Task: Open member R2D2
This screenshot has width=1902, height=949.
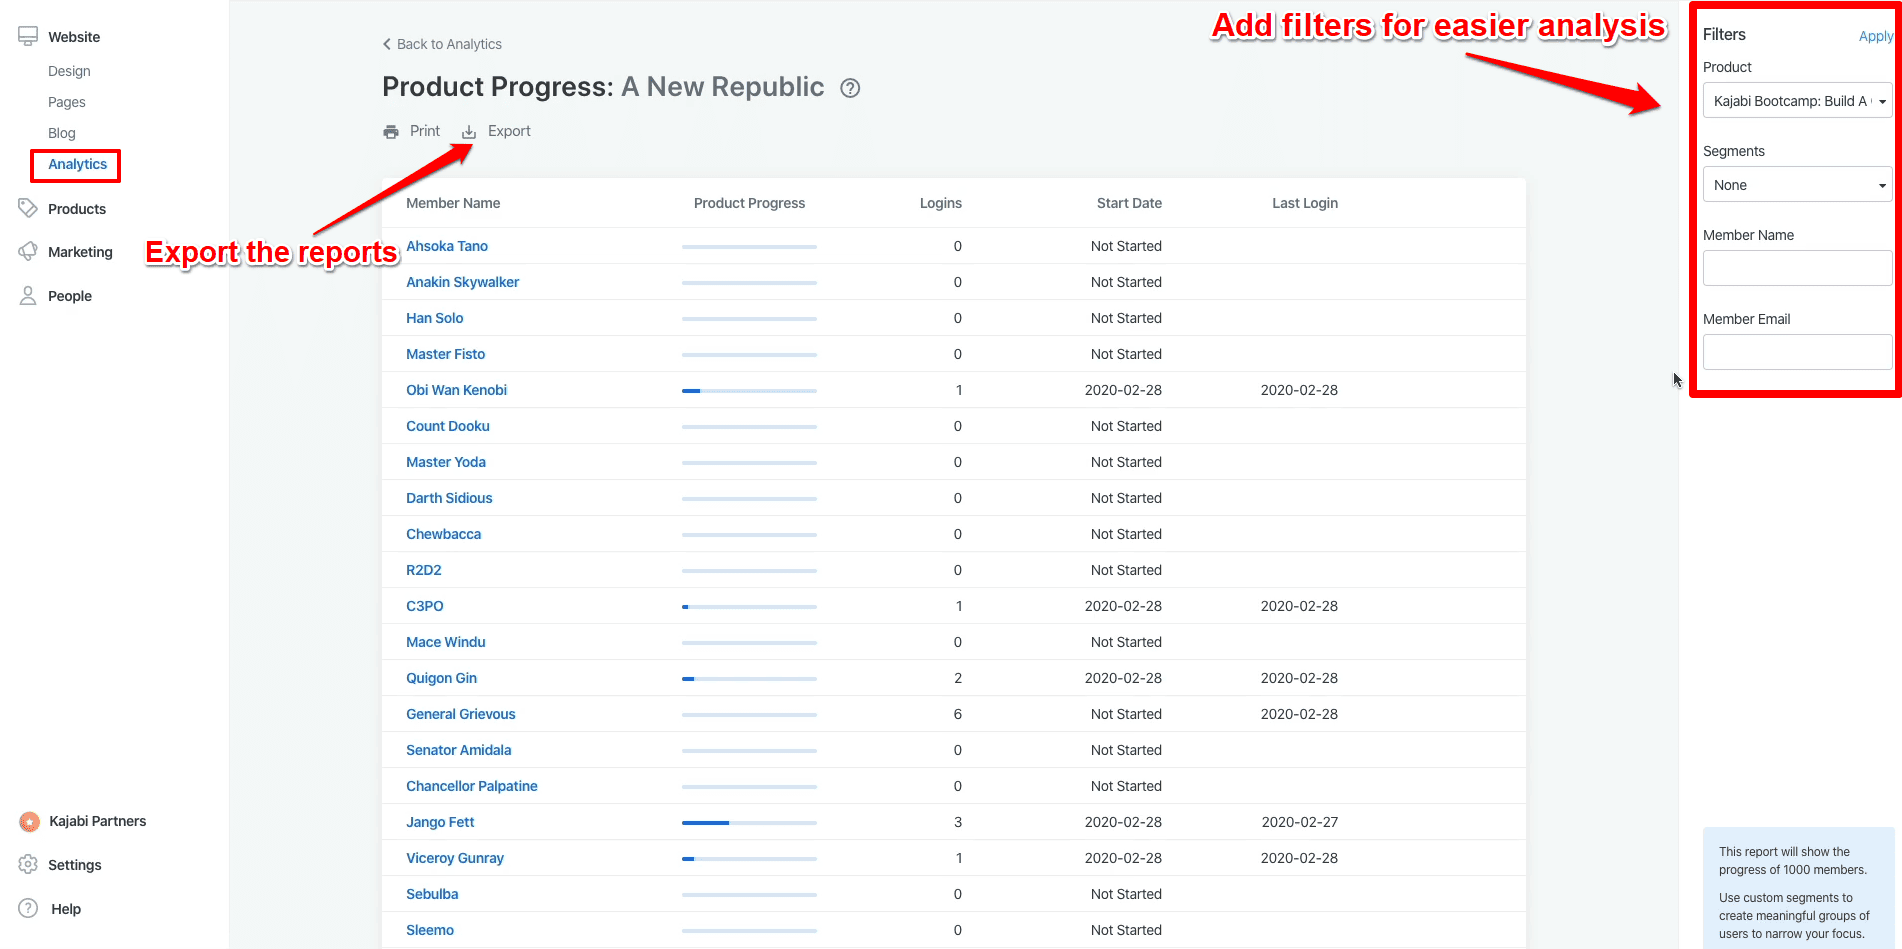Action: (x=424, y=570)
